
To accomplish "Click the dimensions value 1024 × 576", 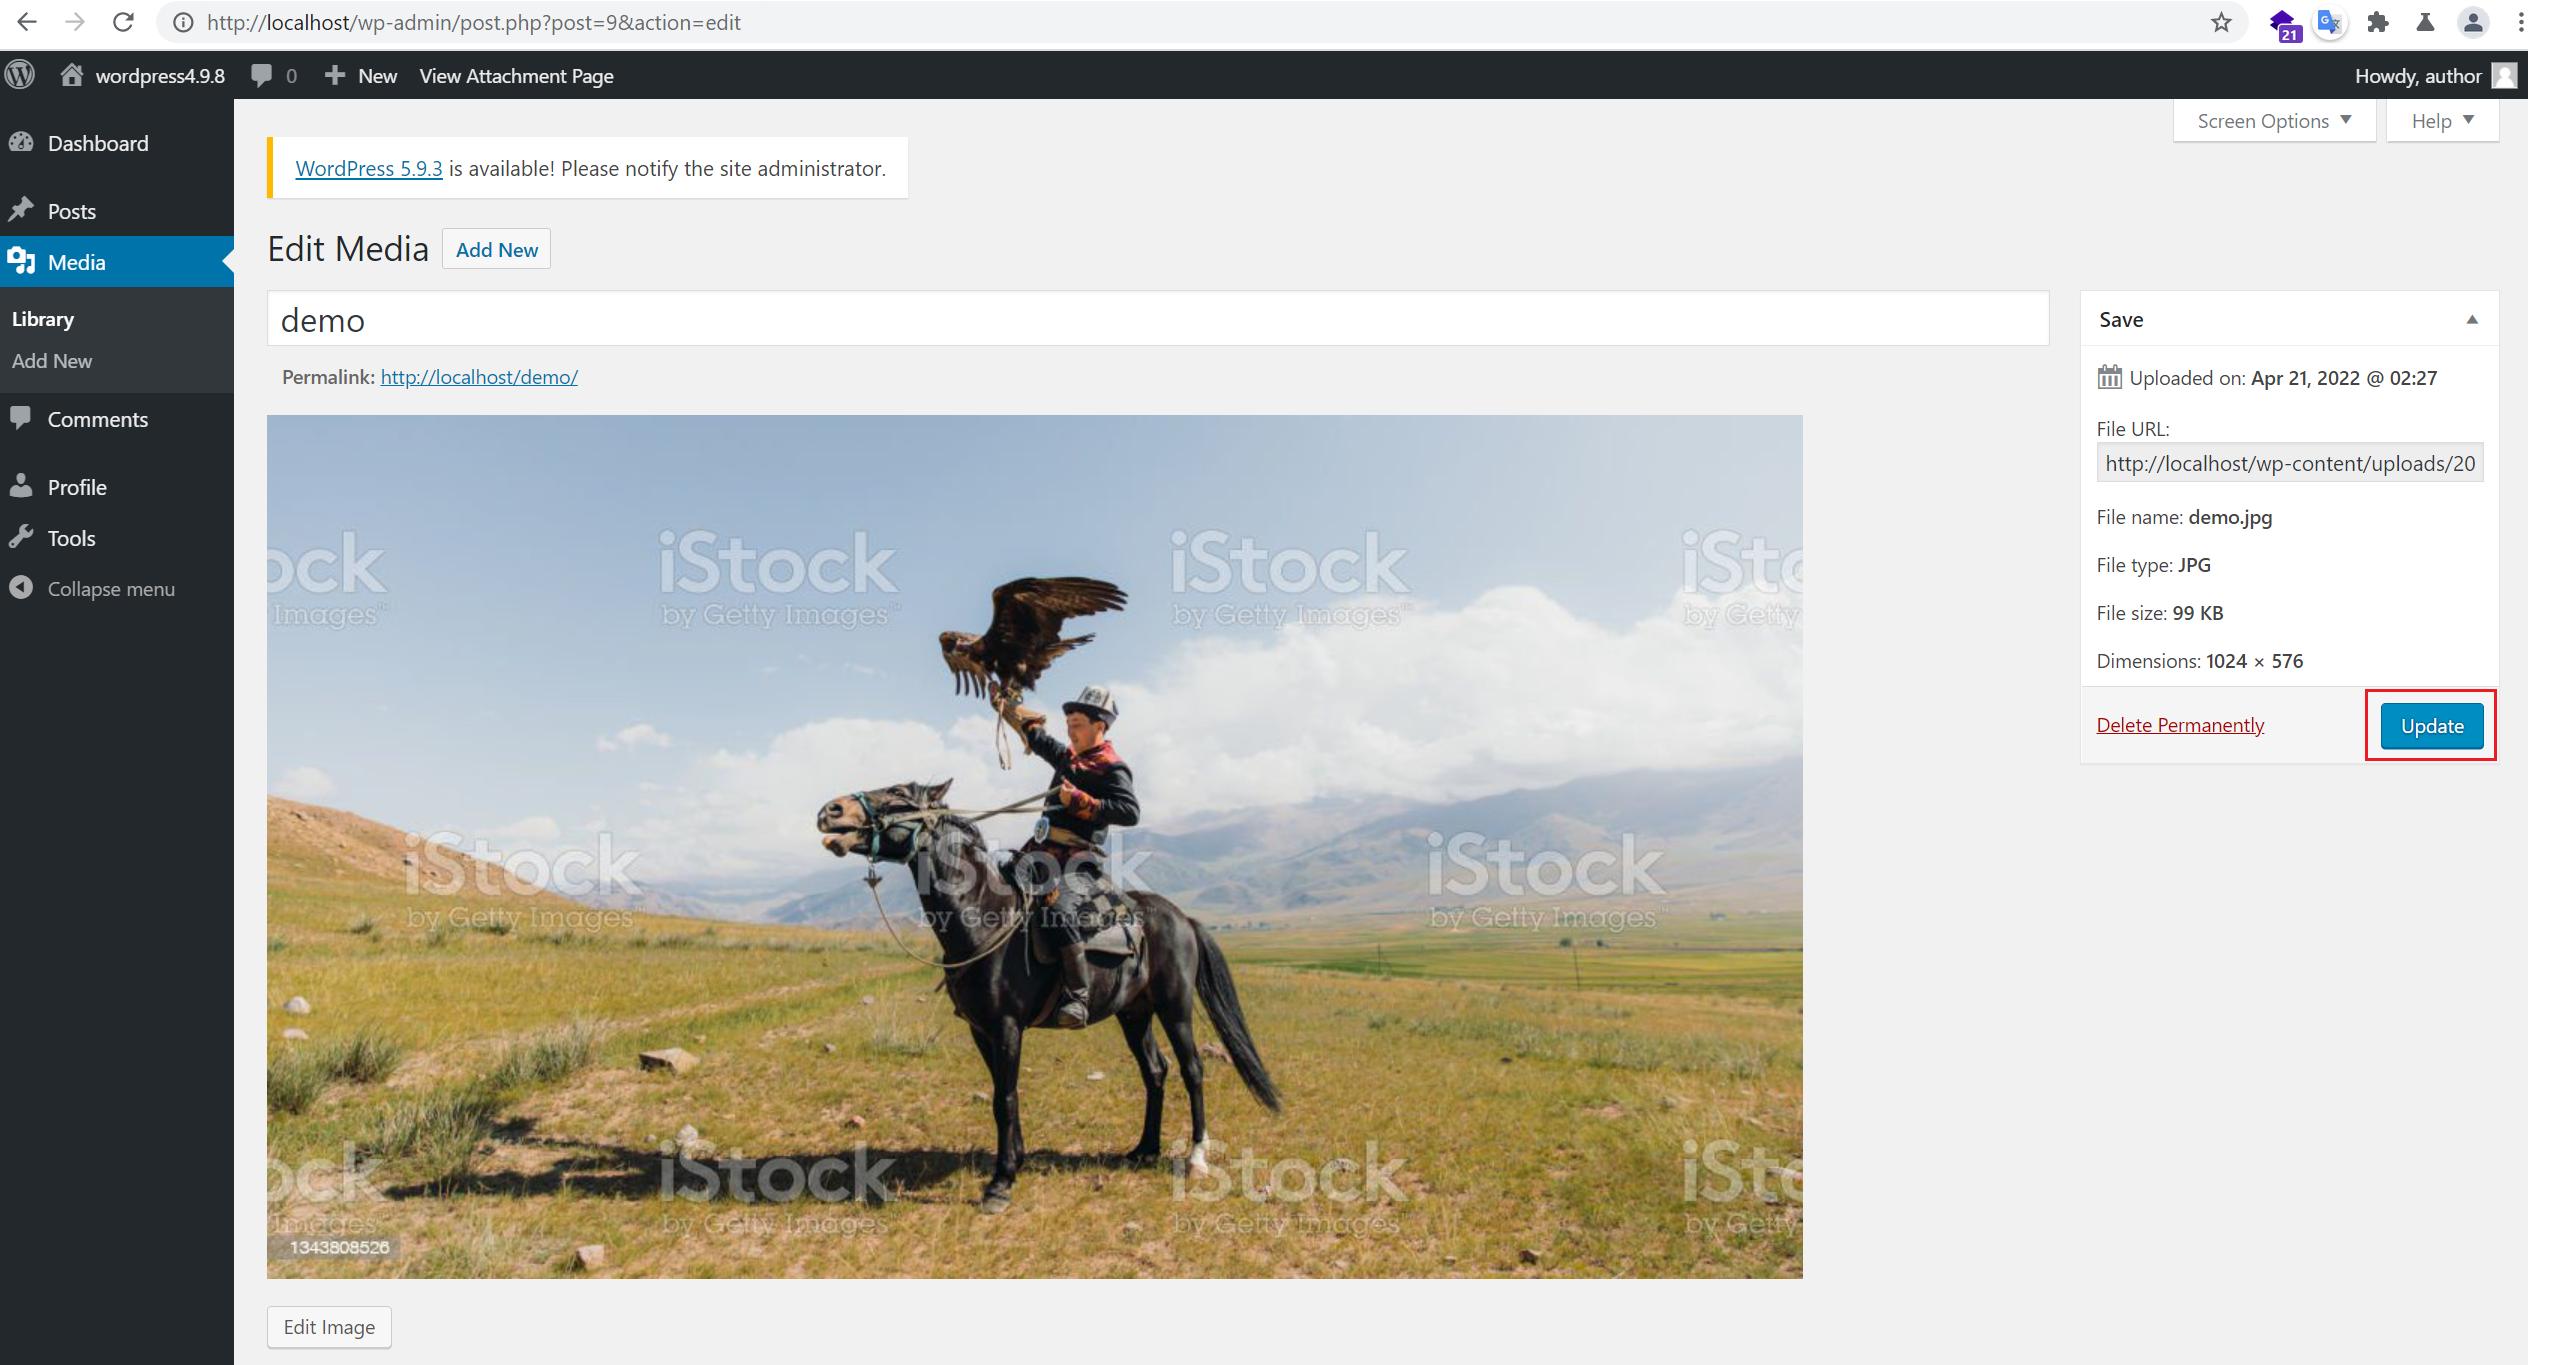I will tap(2254, 661).
